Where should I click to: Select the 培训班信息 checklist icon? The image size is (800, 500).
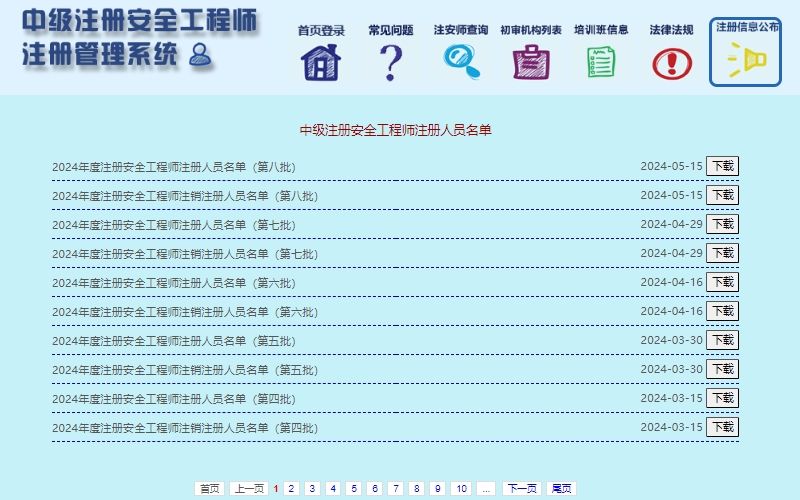[601, 62]
